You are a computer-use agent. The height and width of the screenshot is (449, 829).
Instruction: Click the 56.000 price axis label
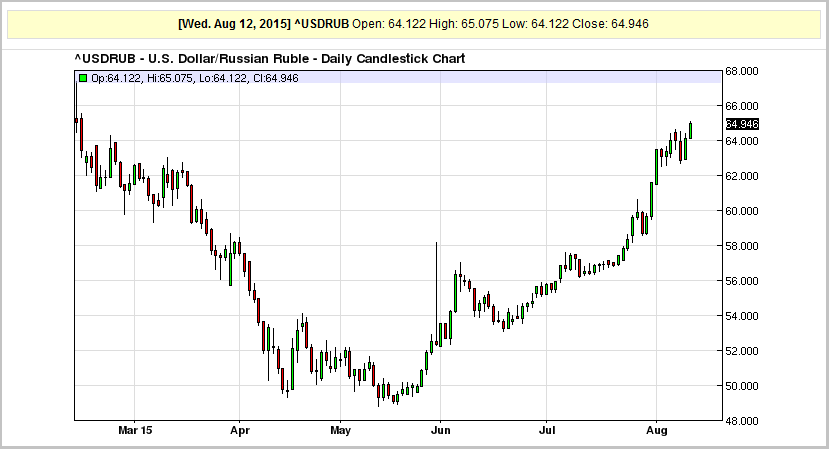pyautogui.click(x=742, y=281)
